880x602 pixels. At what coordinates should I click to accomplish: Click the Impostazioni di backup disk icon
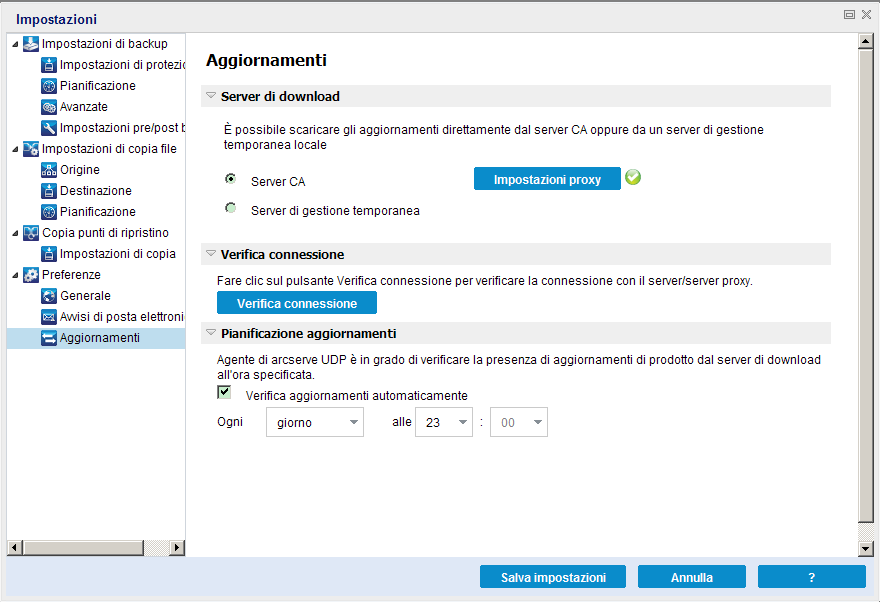(x=31, y=44)
